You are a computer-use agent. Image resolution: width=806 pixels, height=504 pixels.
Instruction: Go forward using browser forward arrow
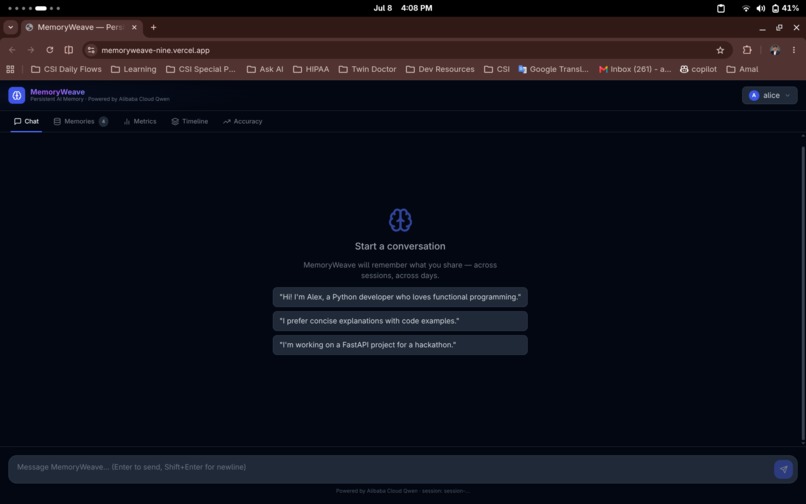31,50
